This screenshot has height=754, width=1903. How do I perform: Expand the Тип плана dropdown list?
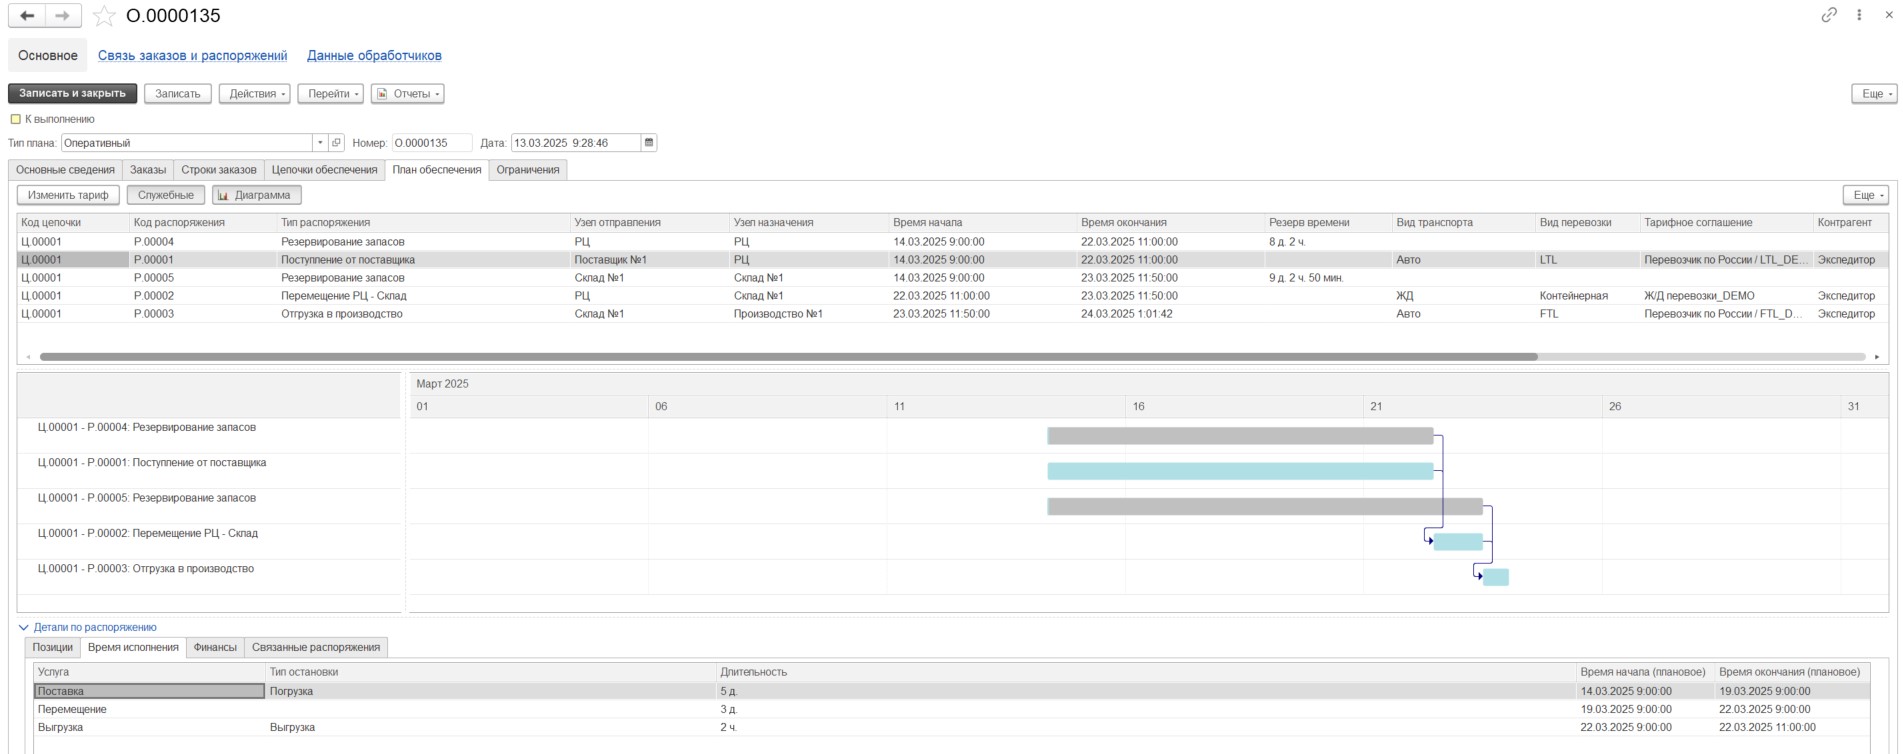pos(320,143)
